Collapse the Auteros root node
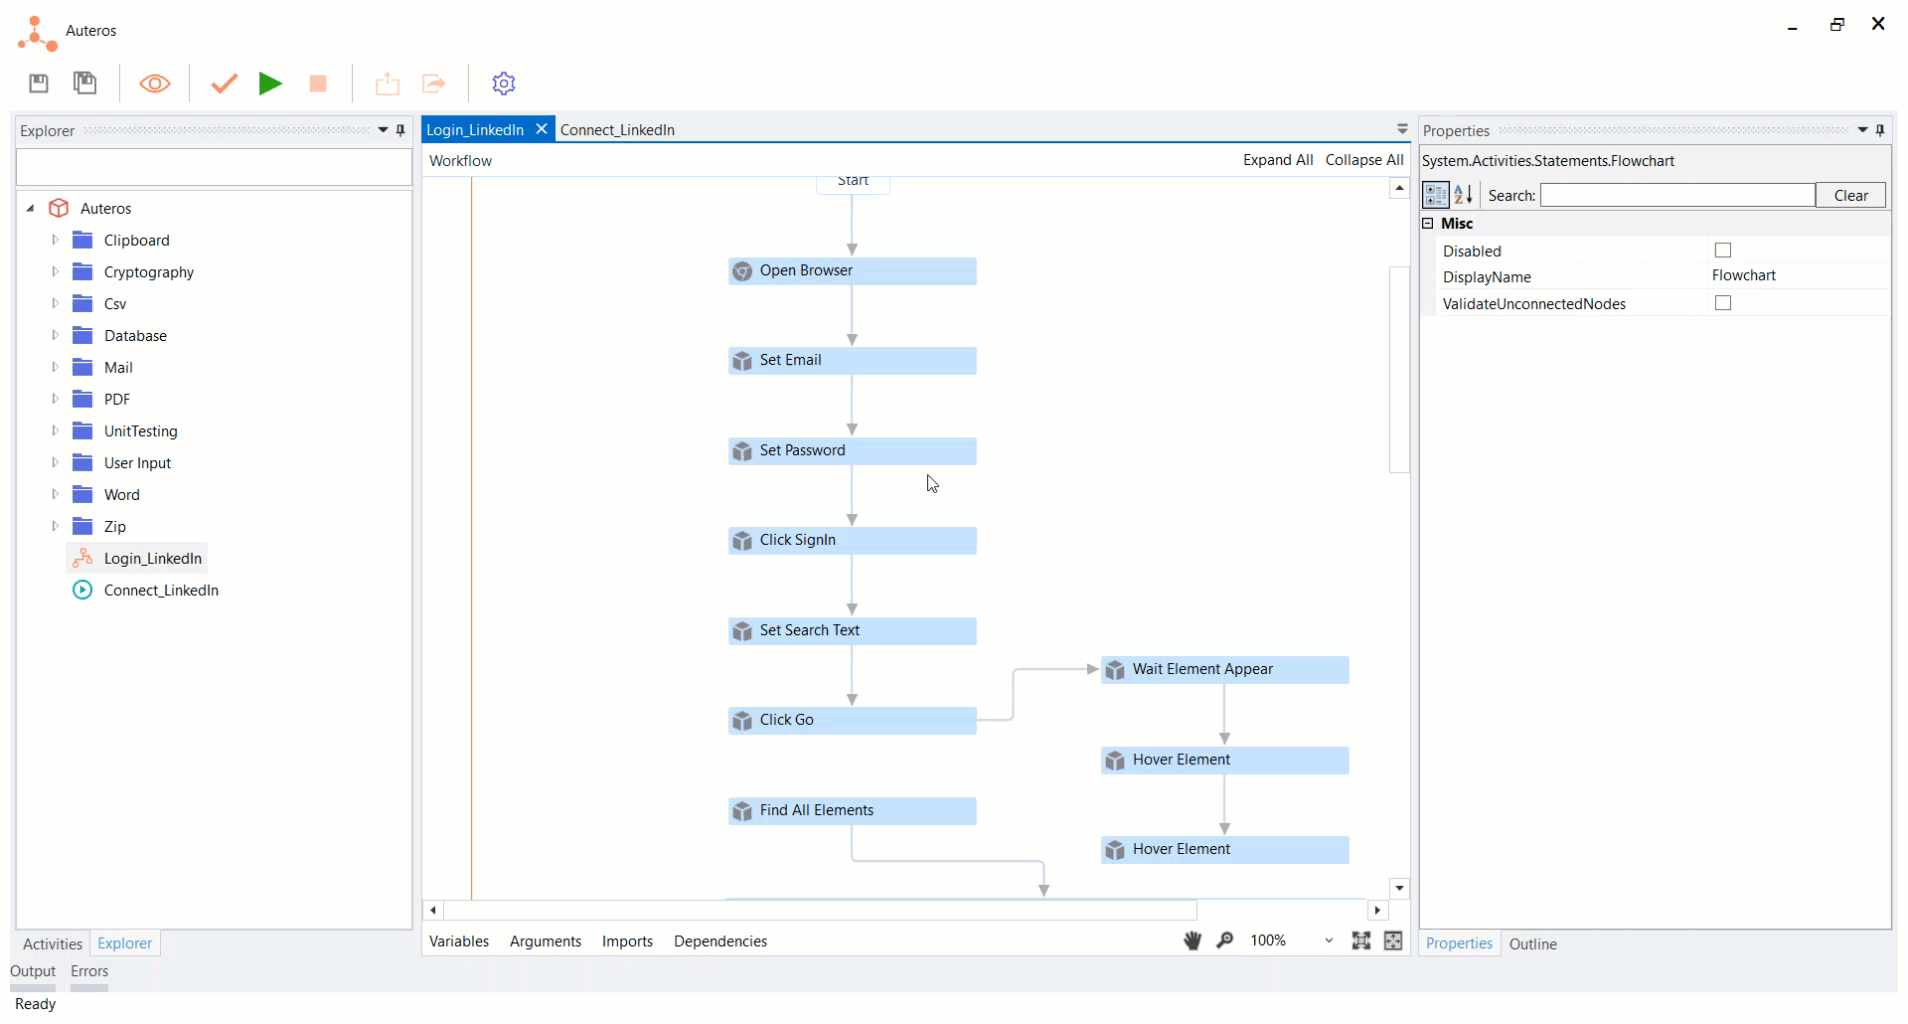Viewport: 1908px width, 1024px height. coord(30,208)
